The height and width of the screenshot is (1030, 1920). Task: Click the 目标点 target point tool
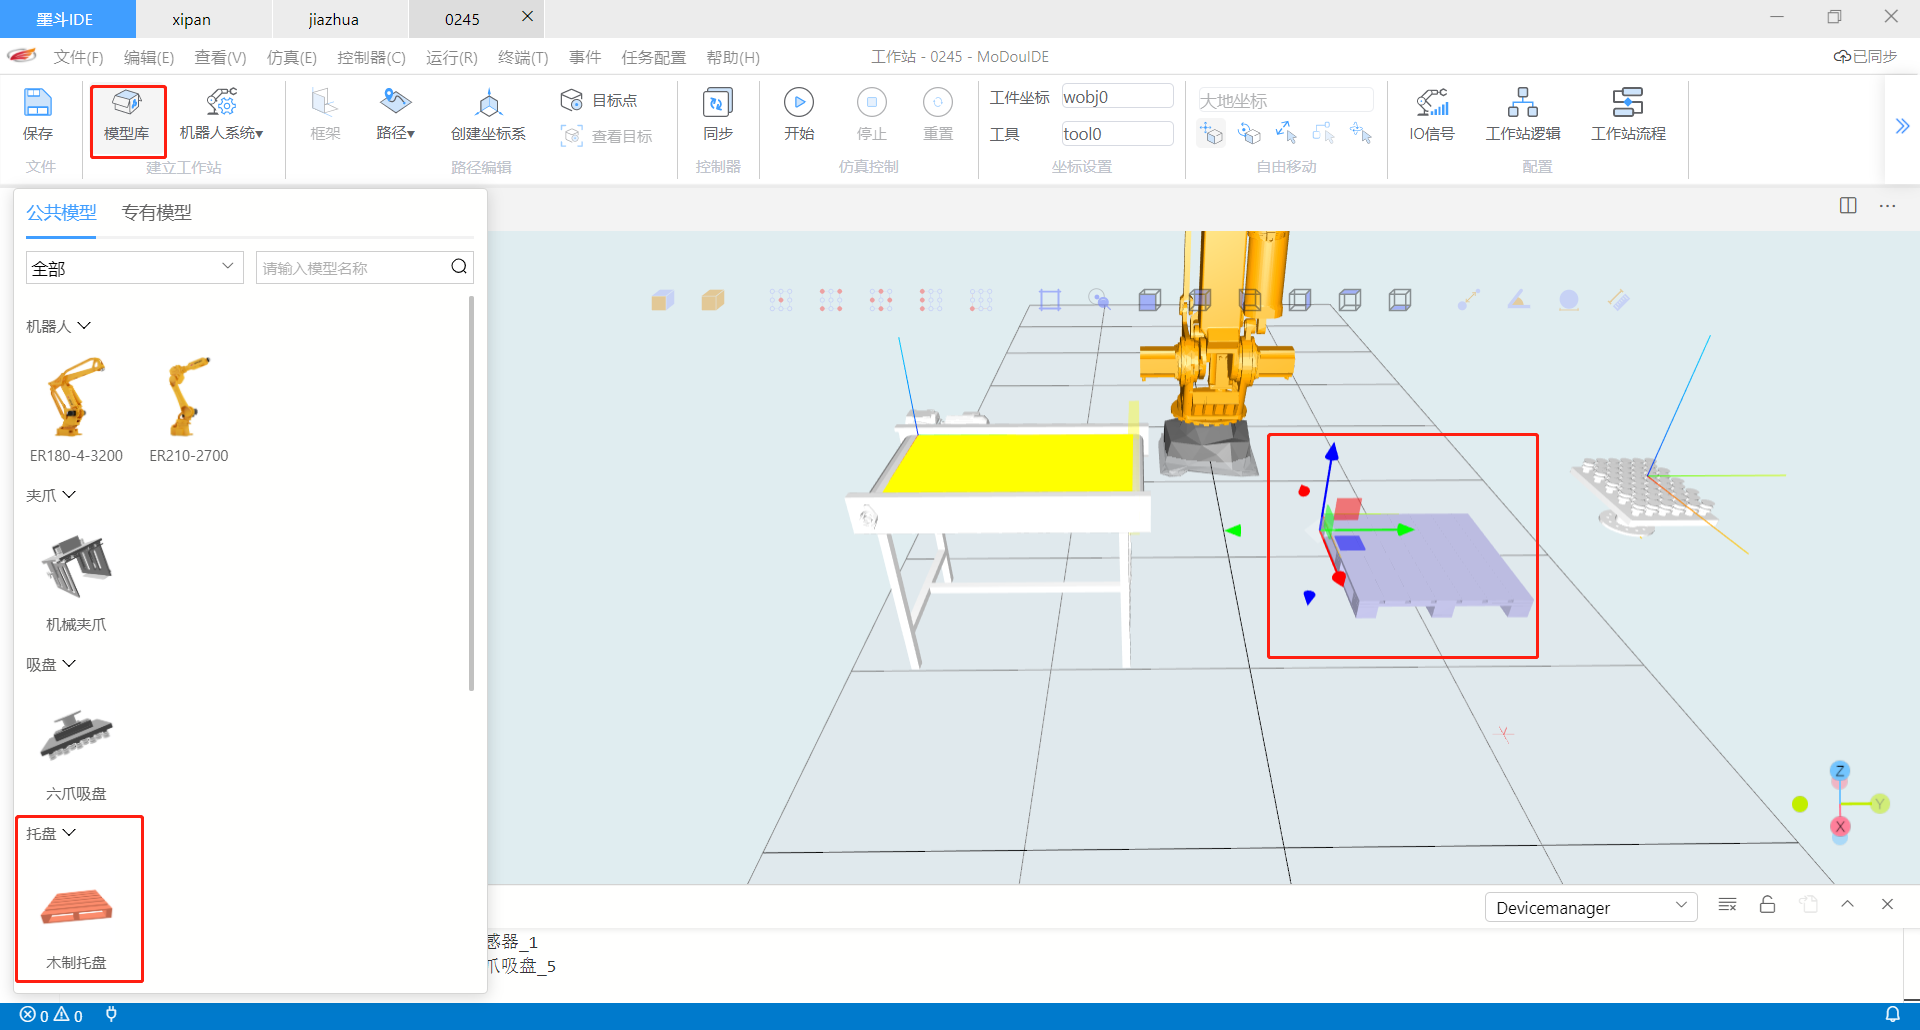pyautogui.click(x=600, y=100)
